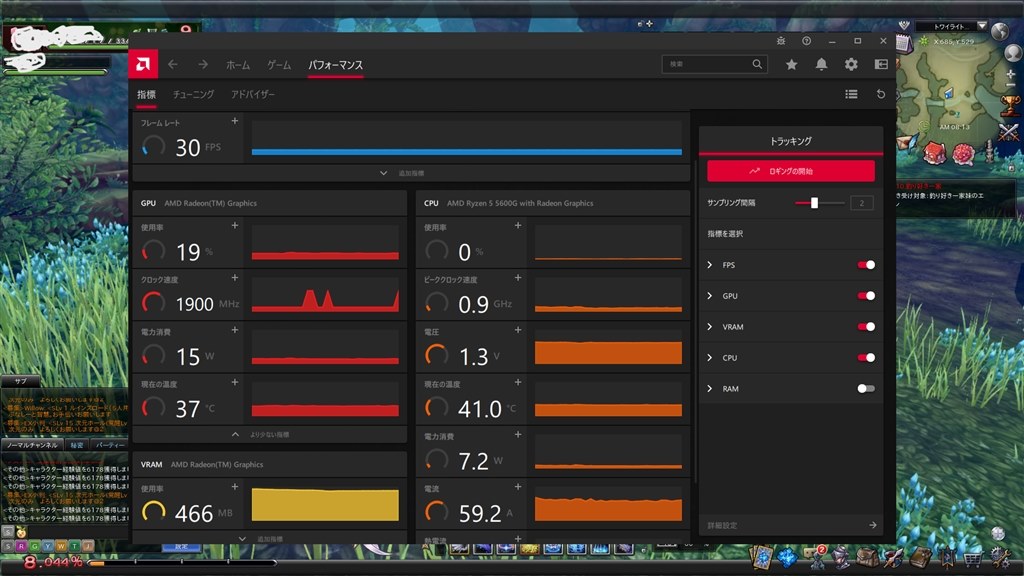Viewport: 1024px width, 576px height.
Task: Open settings gear icon
Action: click(x=851, y=64)
